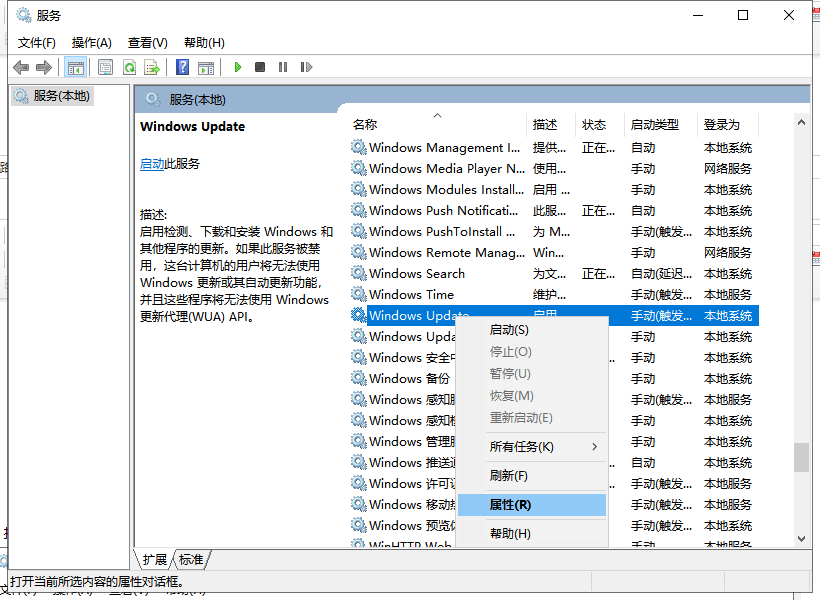
Task: Select the Windows Push Notificati... service name
Action: (443, 210)
